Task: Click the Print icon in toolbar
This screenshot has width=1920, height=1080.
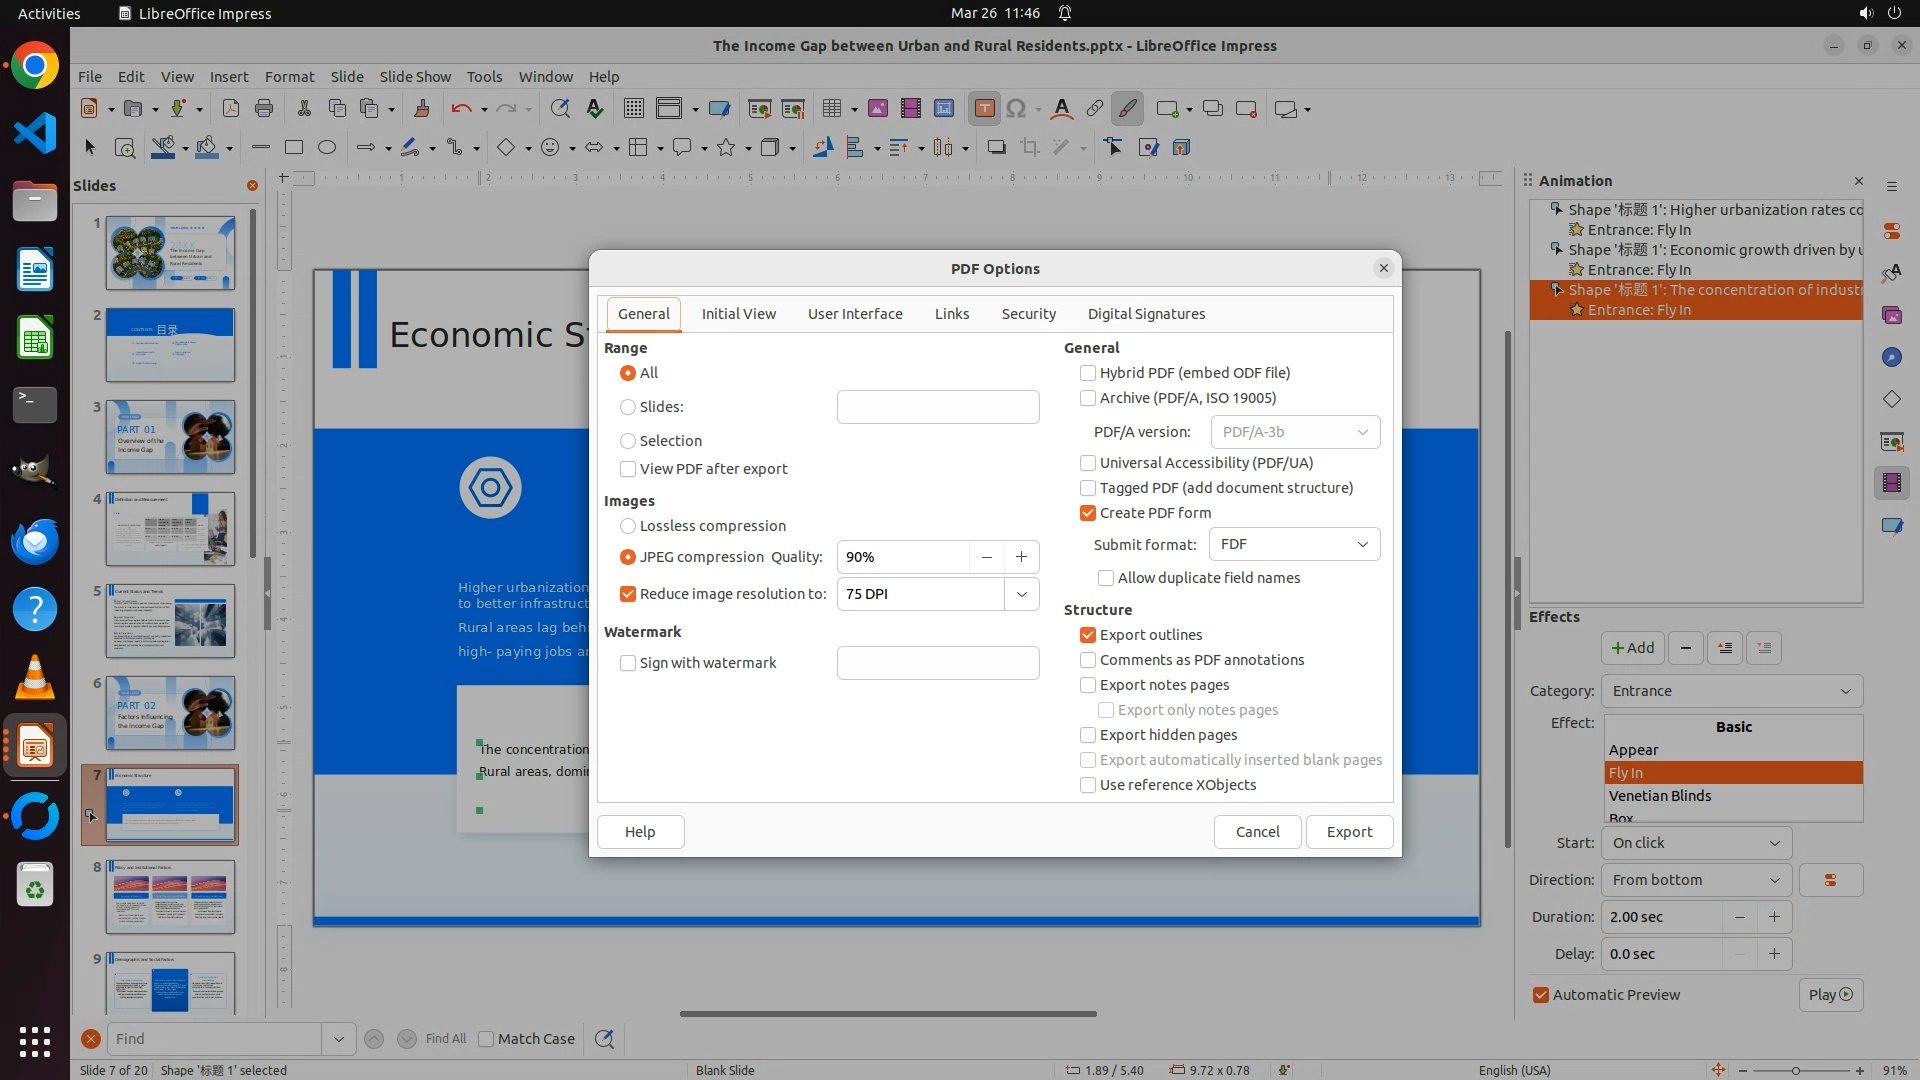Action: tap(264, 109)
